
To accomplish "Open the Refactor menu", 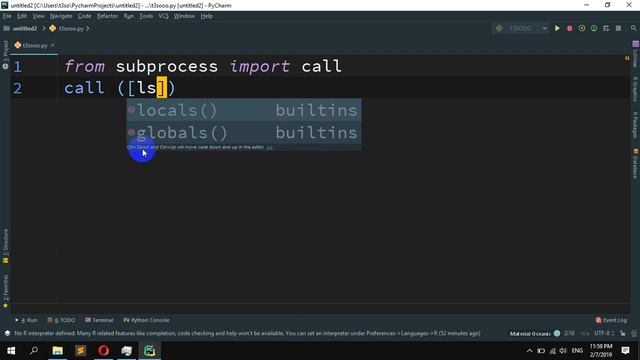I will [x=107, y=16].
